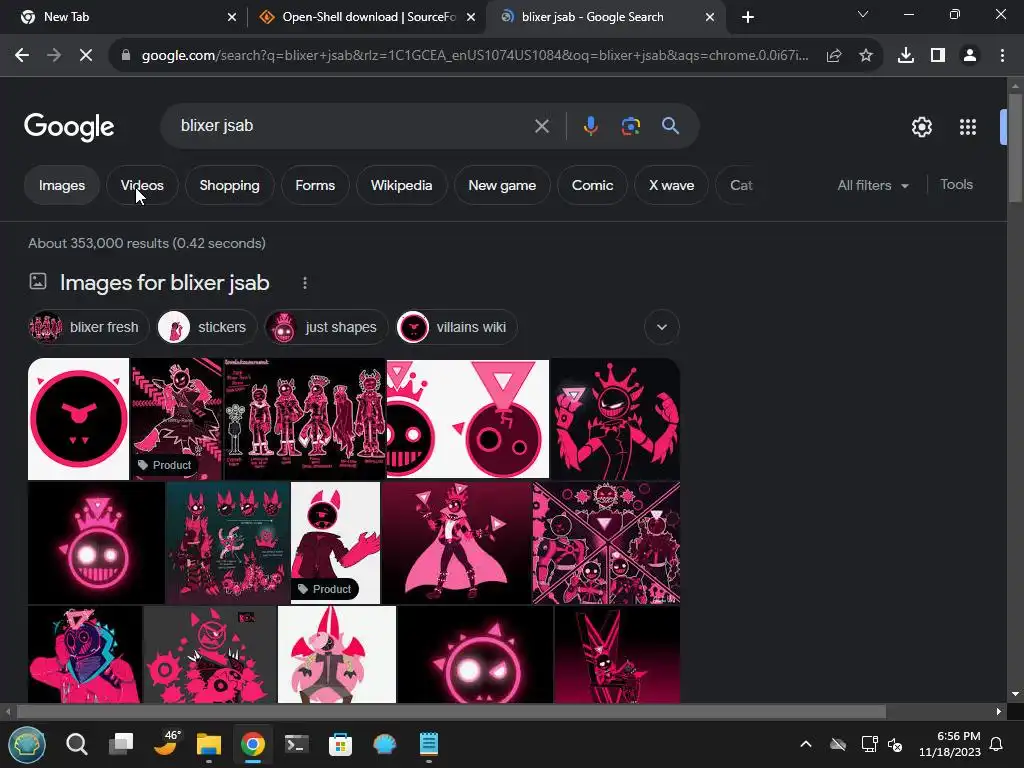Open a new browser tab with plus
This screenshot has height=768, width=1024.
(748, 17)
